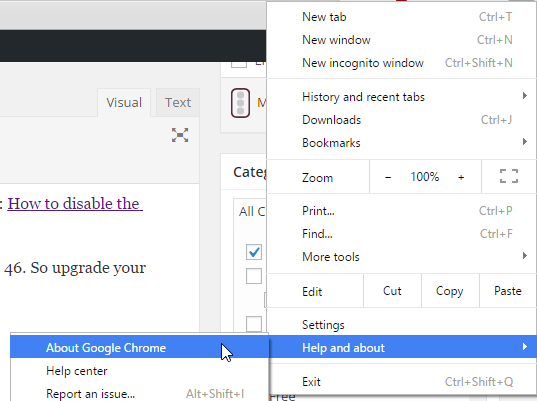Image resolution: width=537 pixels, height=401 pixels.
Task: Click the 100% zoom value
Action: (x=425, y=177)
